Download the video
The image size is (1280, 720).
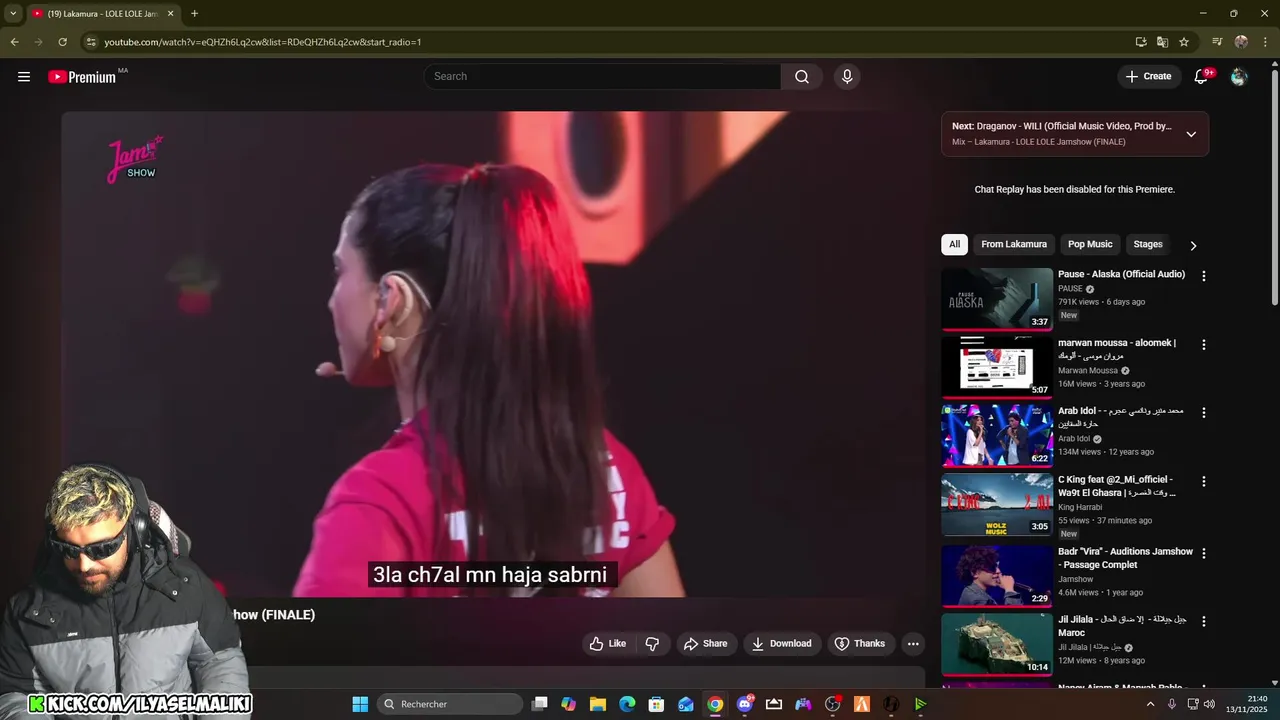781,644
